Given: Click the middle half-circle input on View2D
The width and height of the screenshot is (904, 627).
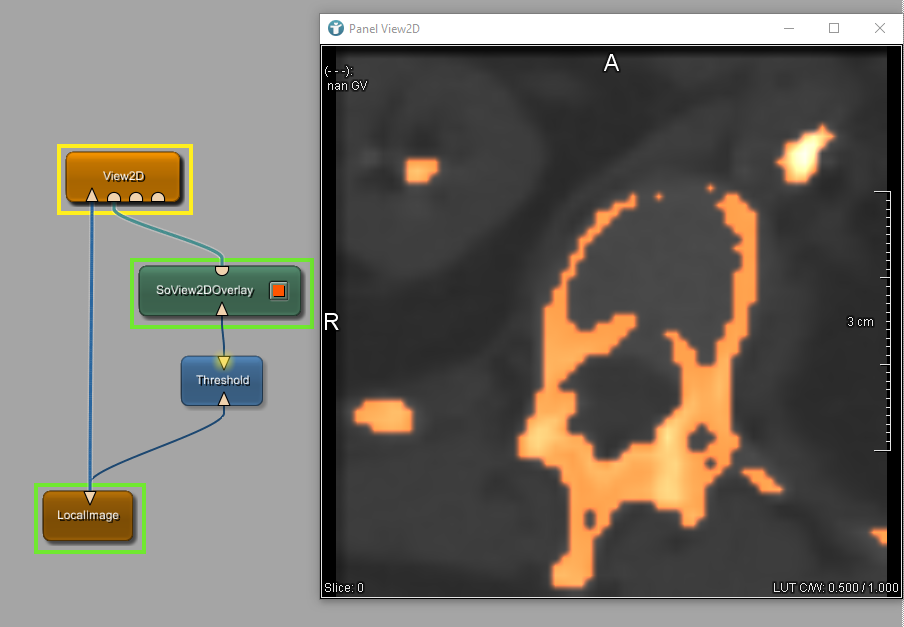Looking at the screenshot, I should point(136,197).
